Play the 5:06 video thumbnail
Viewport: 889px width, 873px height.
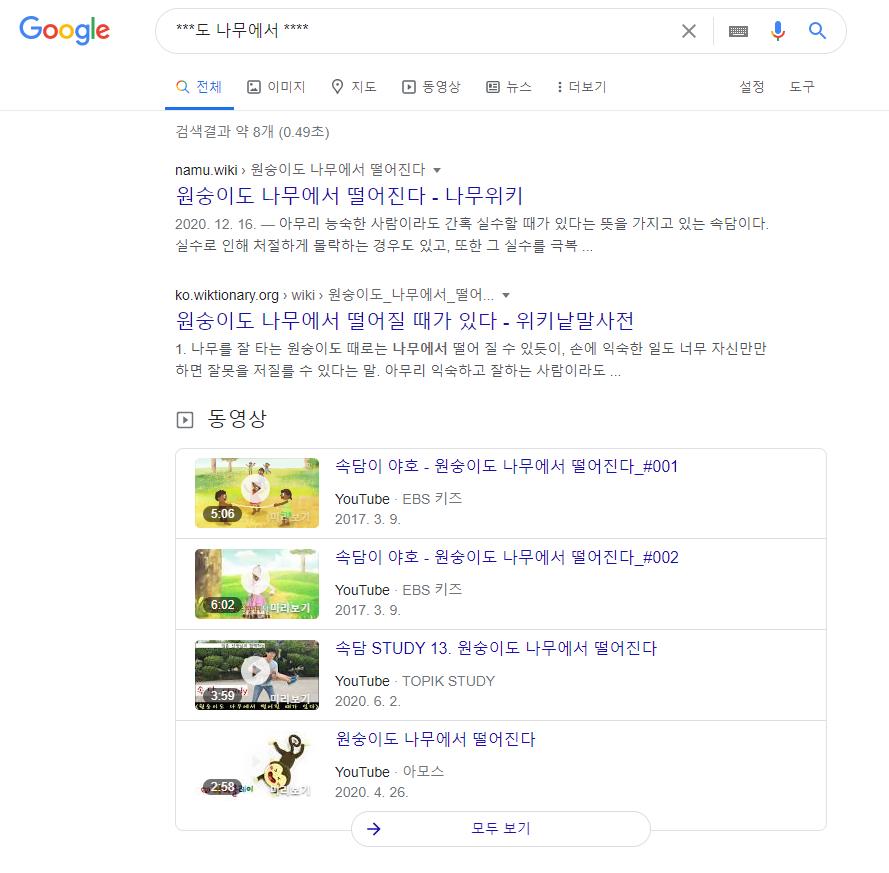click(257, 493)
